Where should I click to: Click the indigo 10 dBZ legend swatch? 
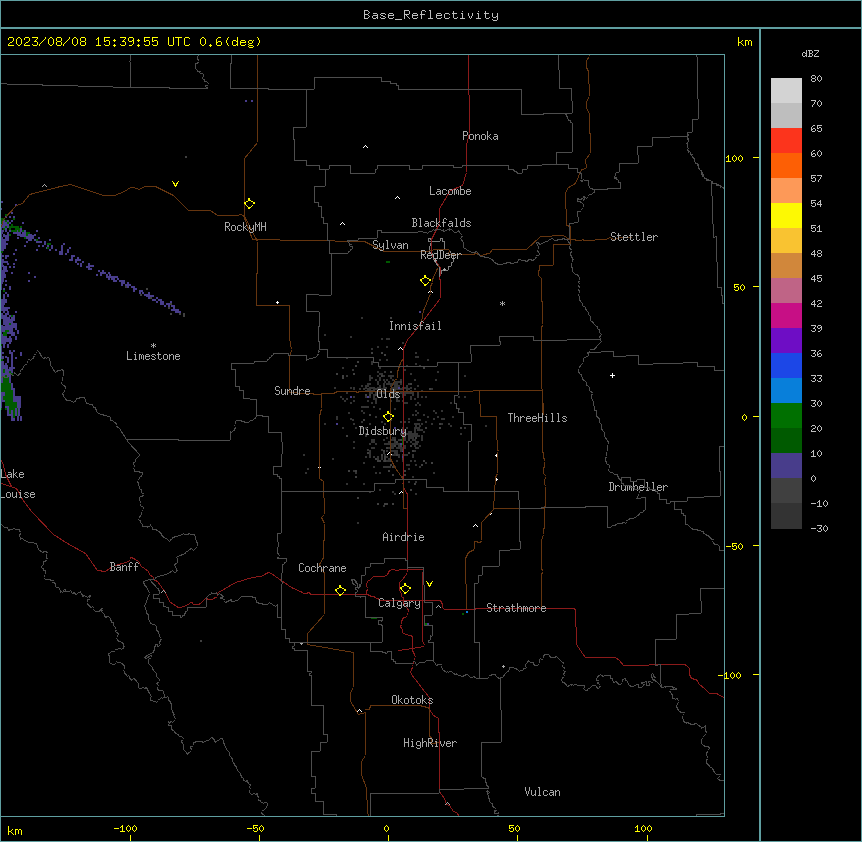pyautogui.click(x=786, y=466)
